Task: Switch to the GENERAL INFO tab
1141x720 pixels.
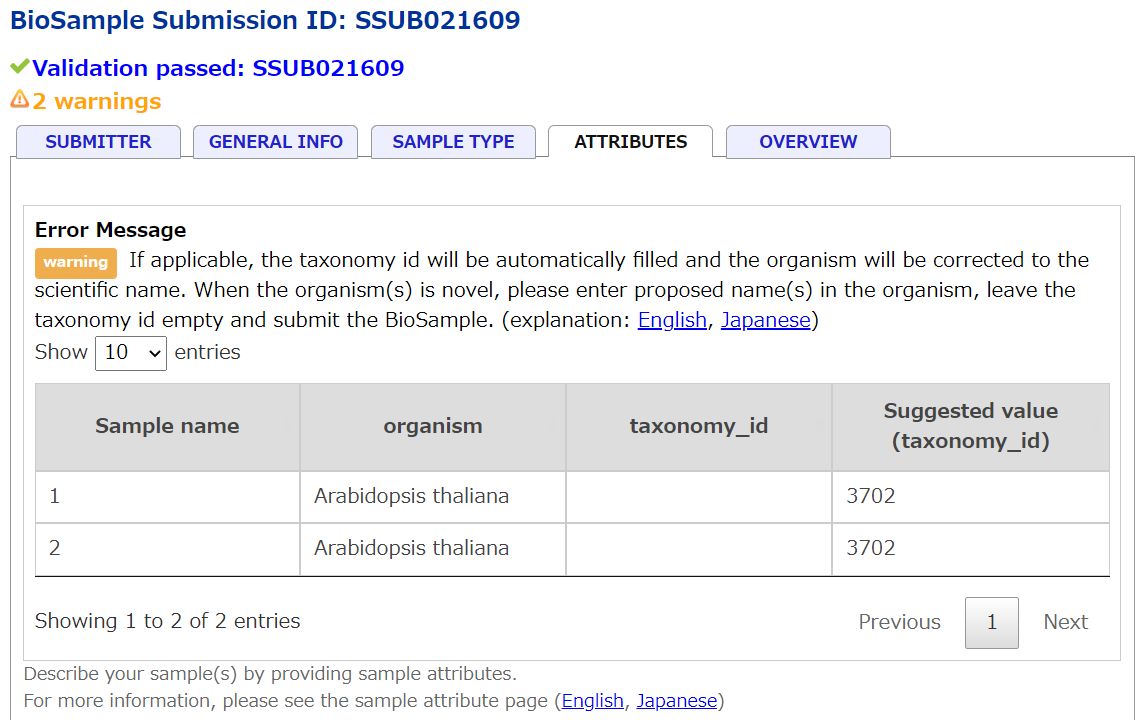Action: [275, 141]
